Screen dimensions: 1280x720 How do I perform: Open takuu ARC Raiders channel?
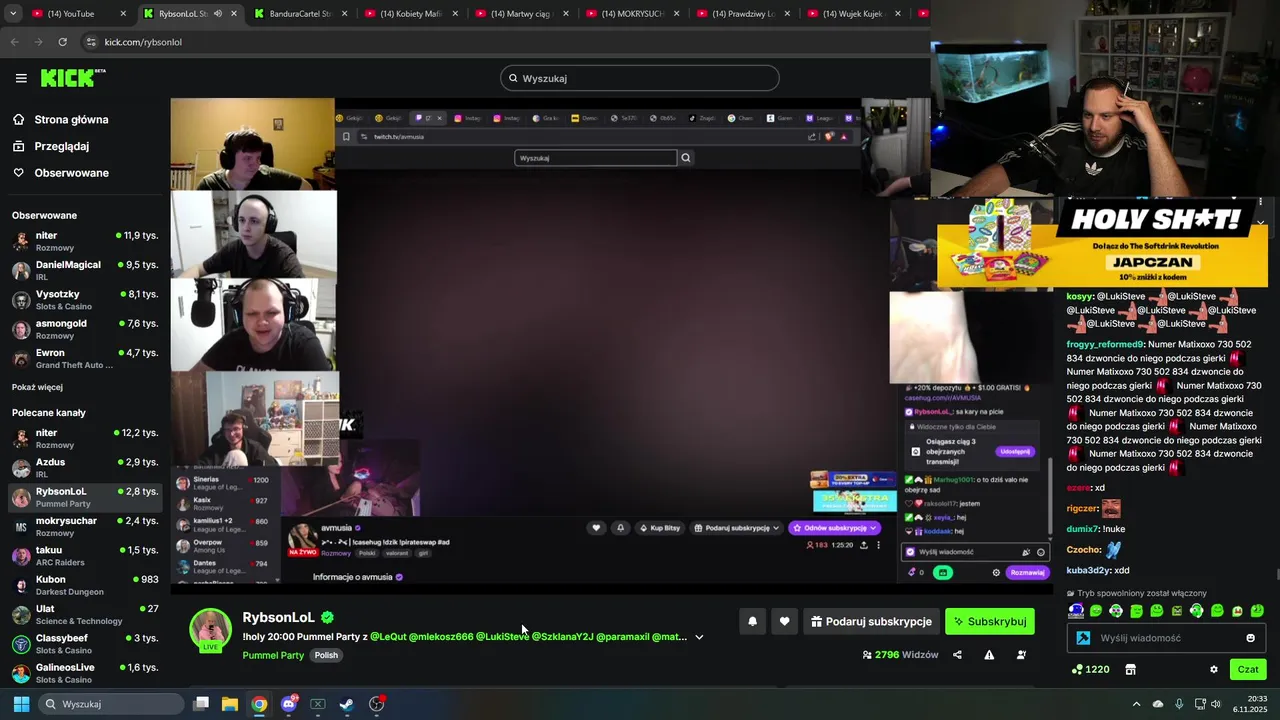85,556
